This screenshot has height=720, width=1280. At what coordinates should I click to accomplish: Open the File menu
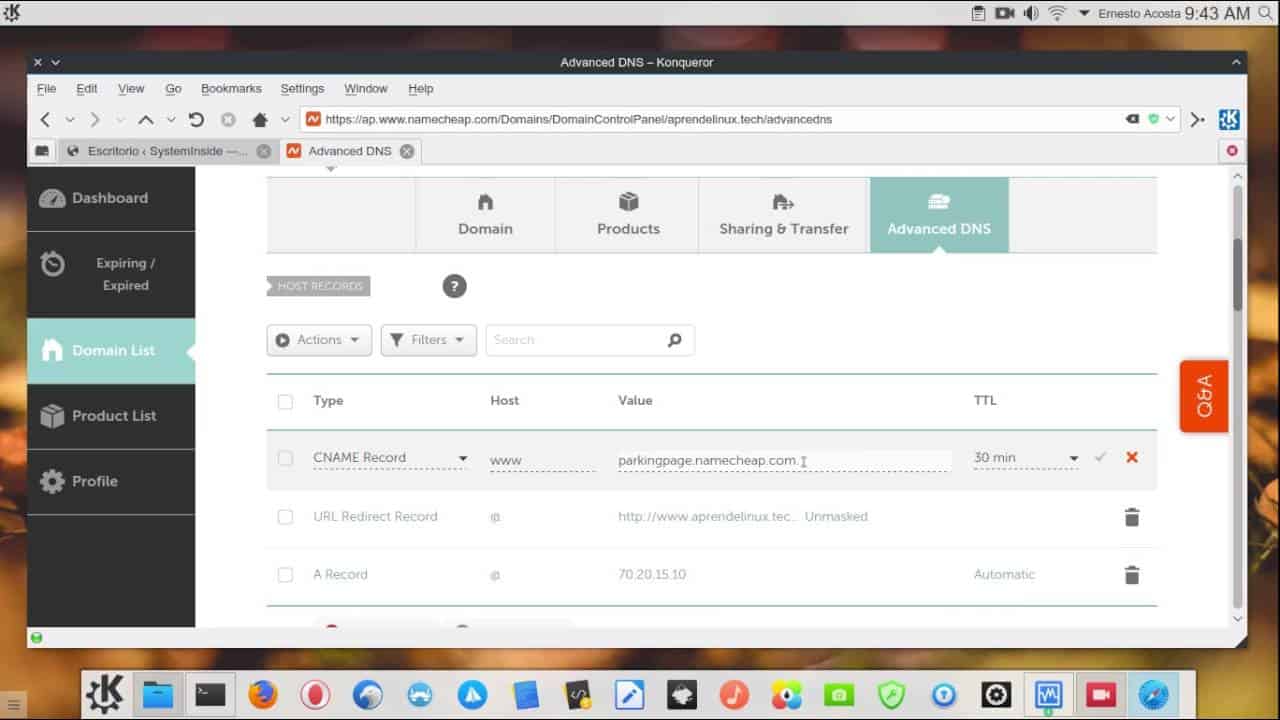coord(46,88)
